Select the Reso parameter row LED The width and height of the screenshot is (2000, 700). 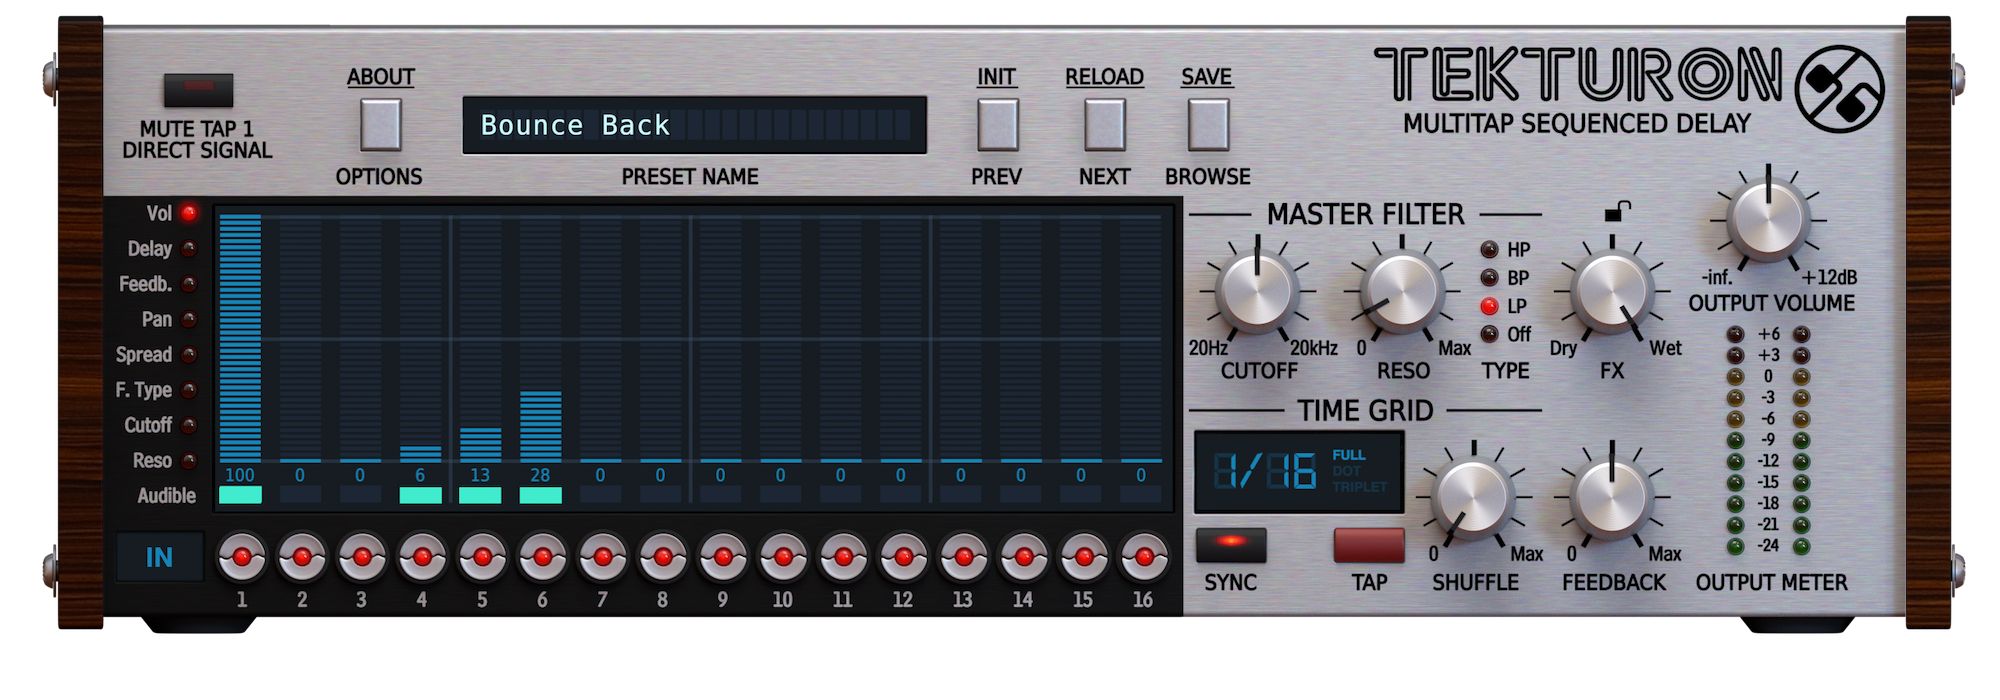(188, 460)
